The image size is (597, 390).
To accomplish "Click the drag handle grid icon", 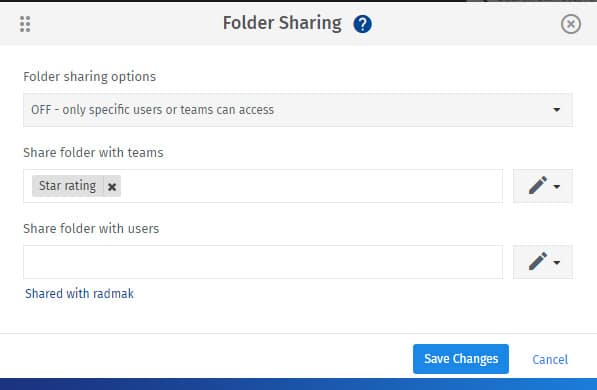I will point(25,24).
